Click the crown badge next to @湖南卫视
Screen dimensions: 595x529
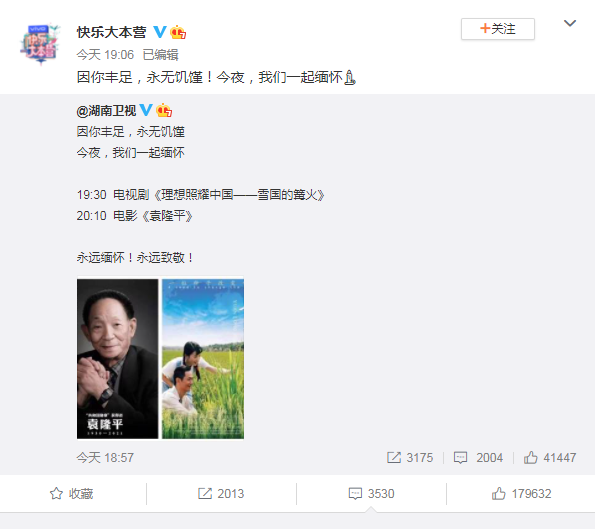[164, 110]
